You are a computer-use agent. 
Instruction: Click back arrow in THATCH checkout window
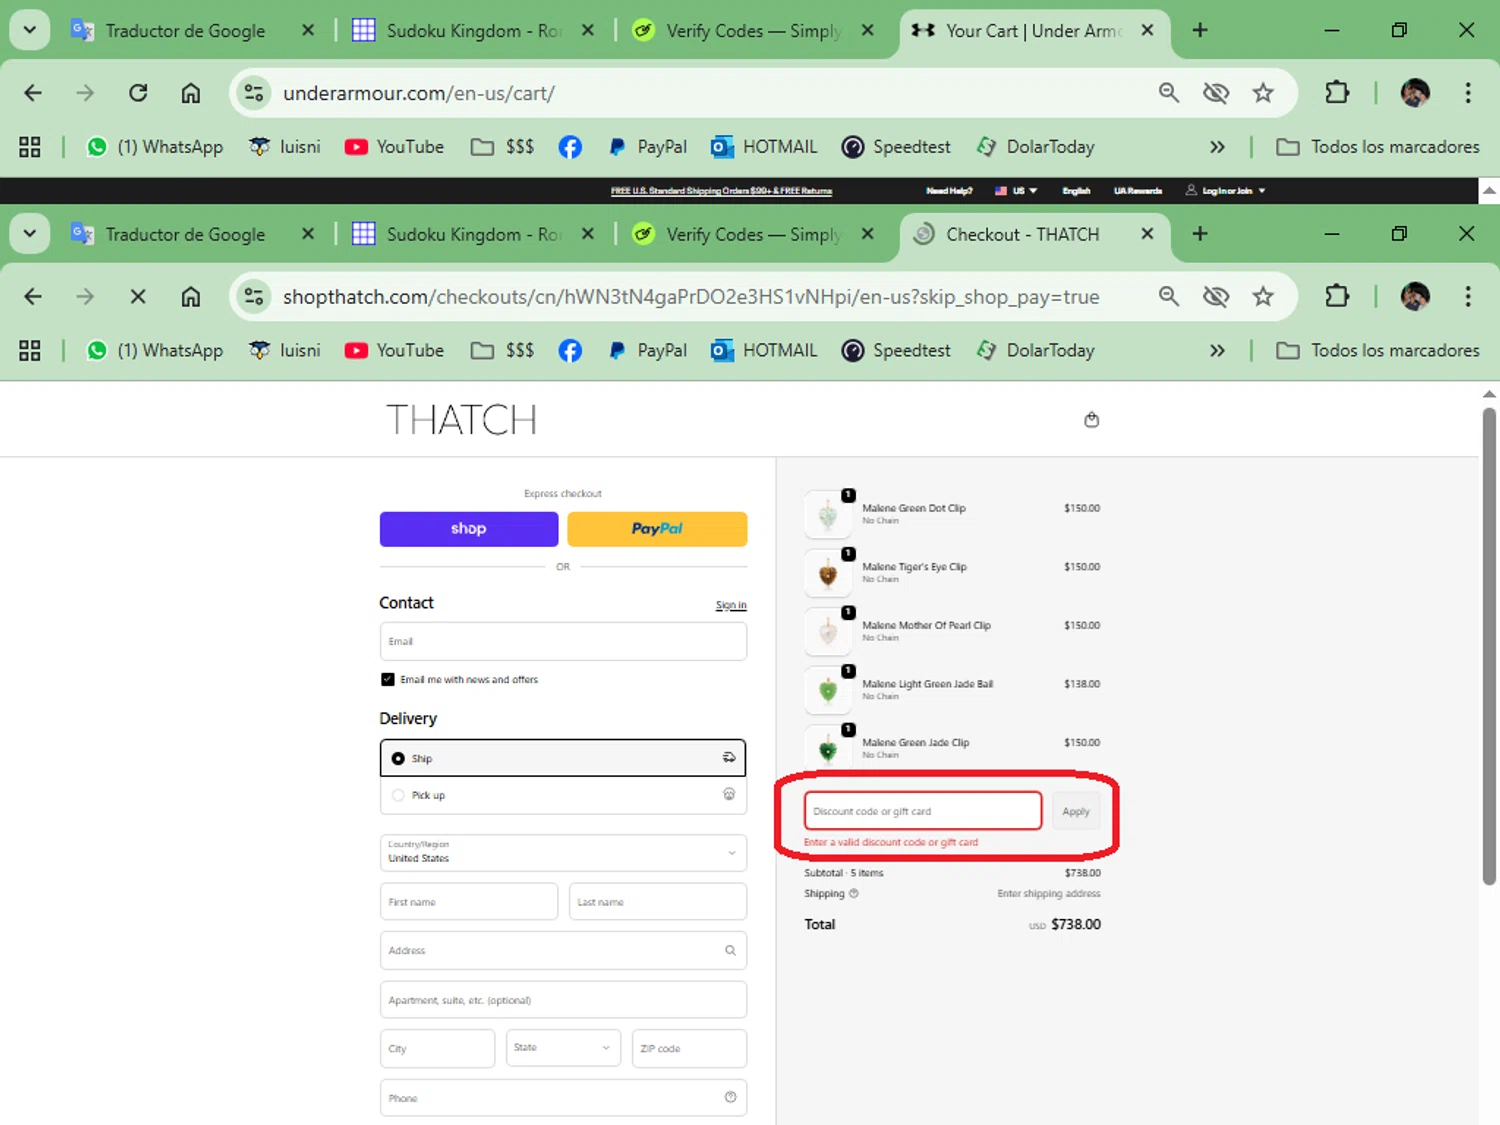coord(33,297)
